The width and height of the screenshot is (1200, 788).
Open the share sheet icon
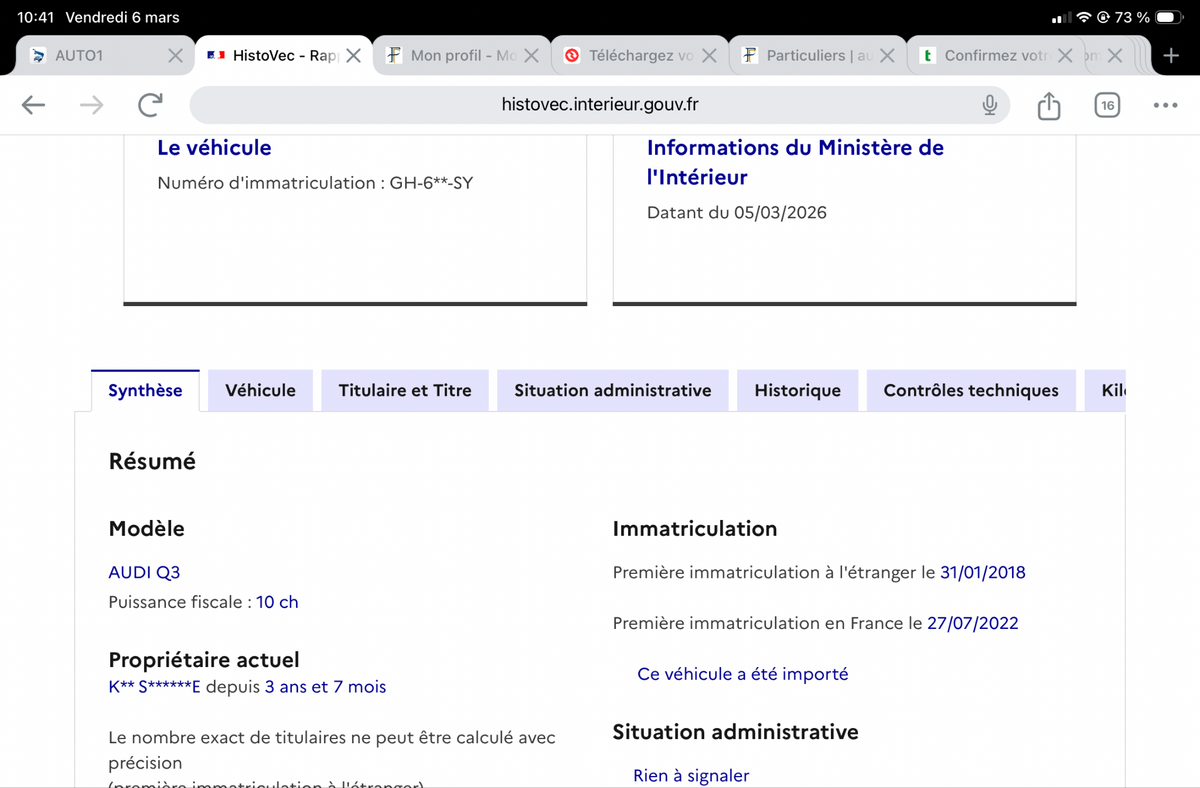[x=1048, y=105]
